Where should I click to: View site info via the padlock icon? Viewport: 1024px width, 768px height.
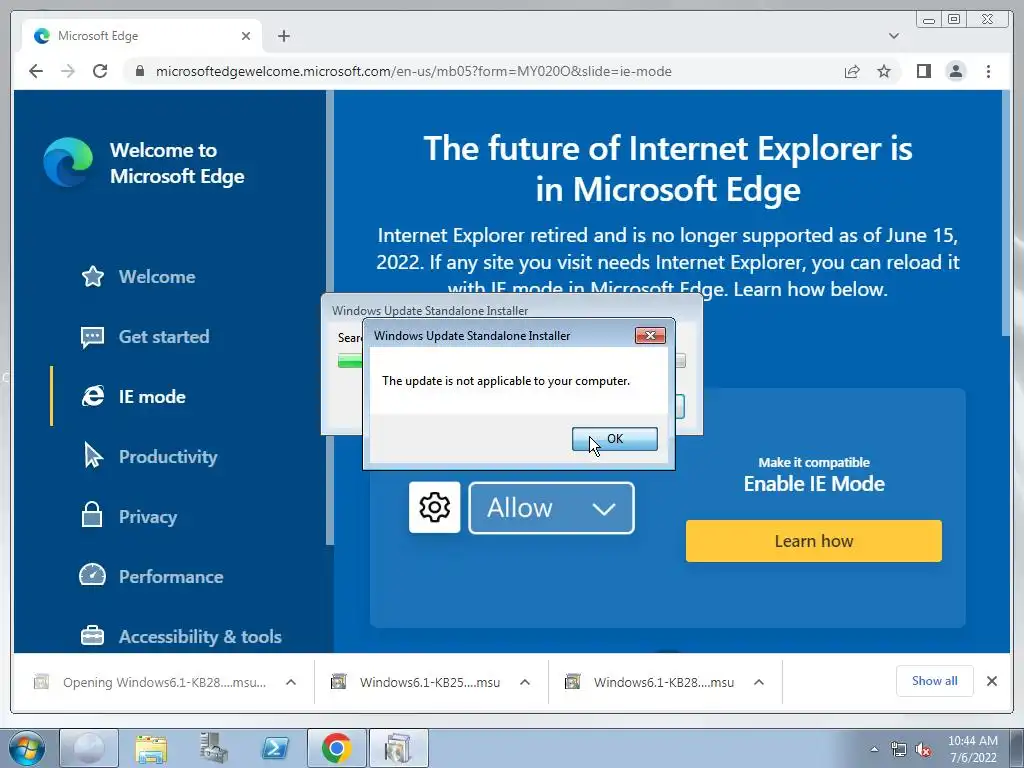coord(139,71)
